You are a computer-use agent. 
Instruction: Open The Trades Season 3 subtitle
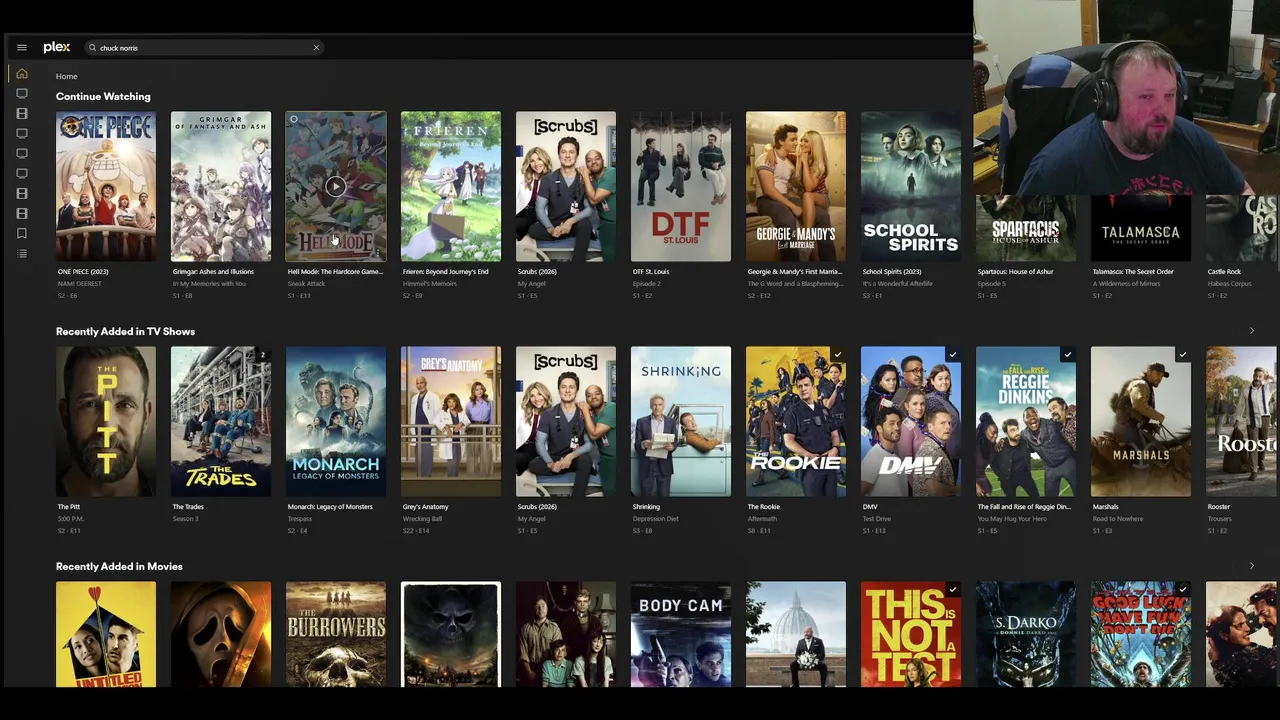(x=185, y=518)
